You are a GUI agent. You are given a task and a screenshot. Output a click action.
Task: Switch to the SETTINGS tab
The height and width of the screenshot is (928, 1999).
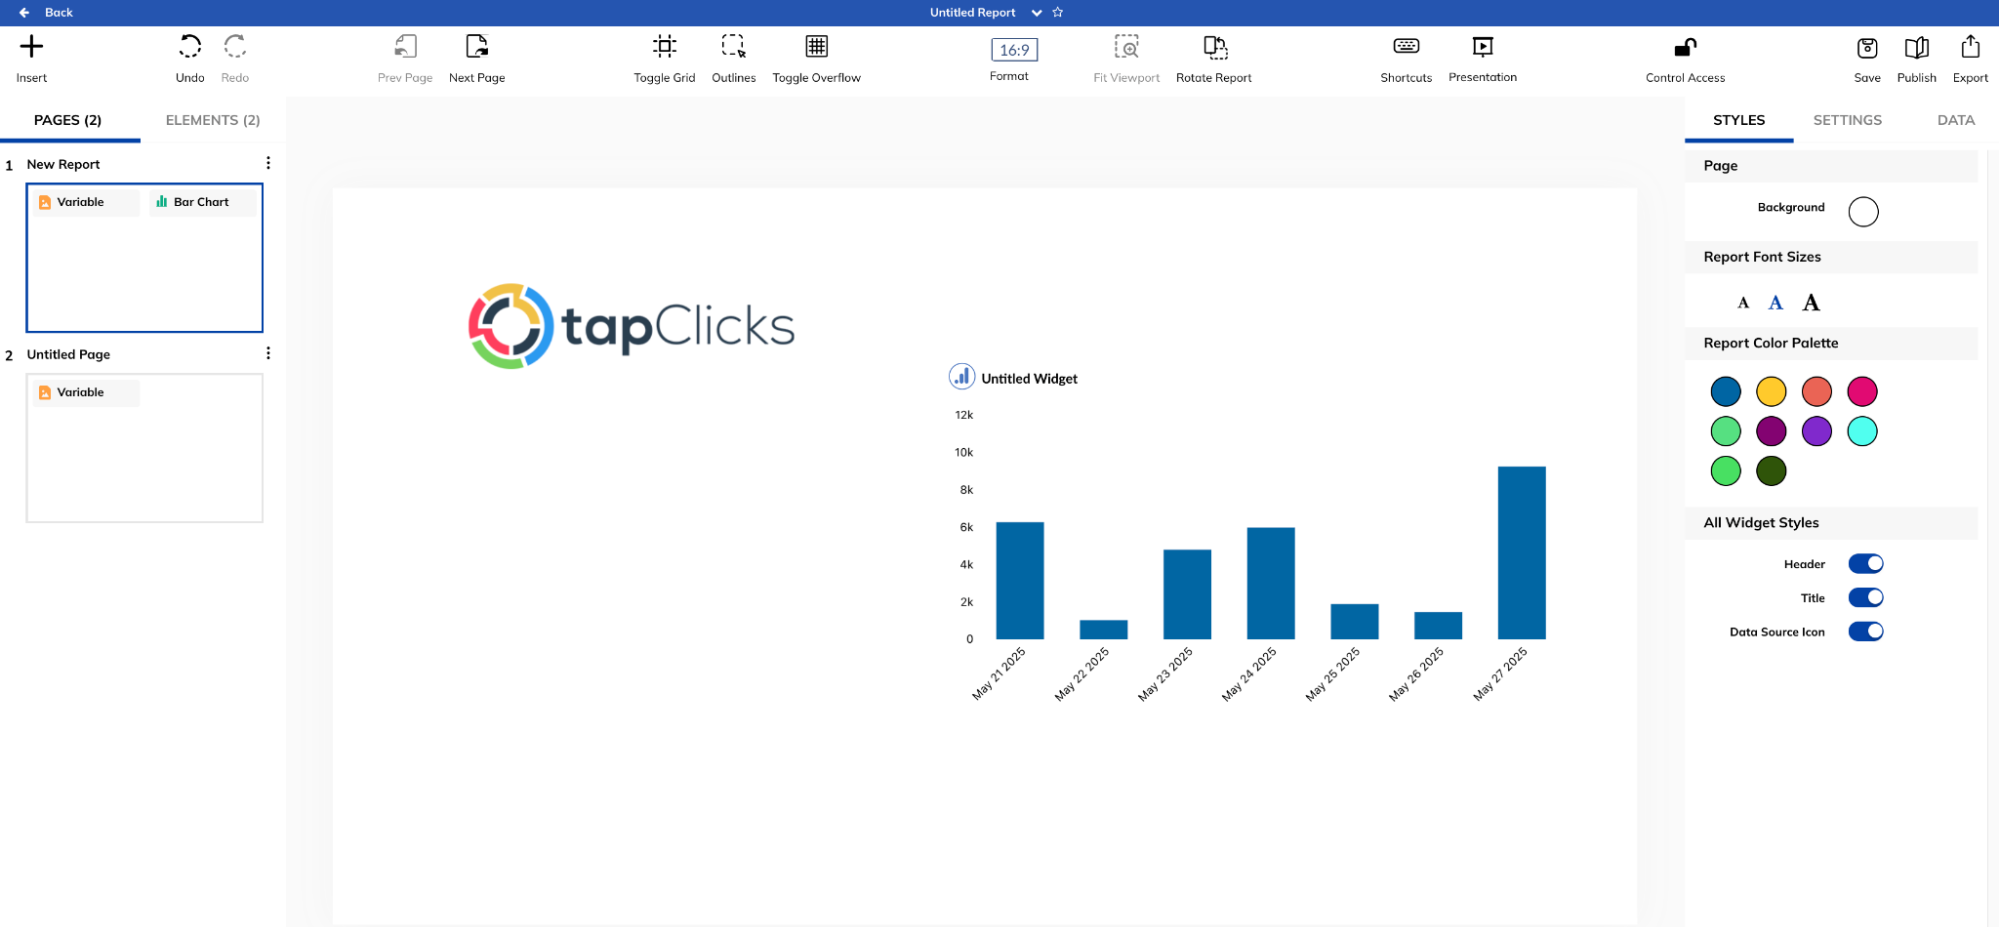coord(1846,120)
